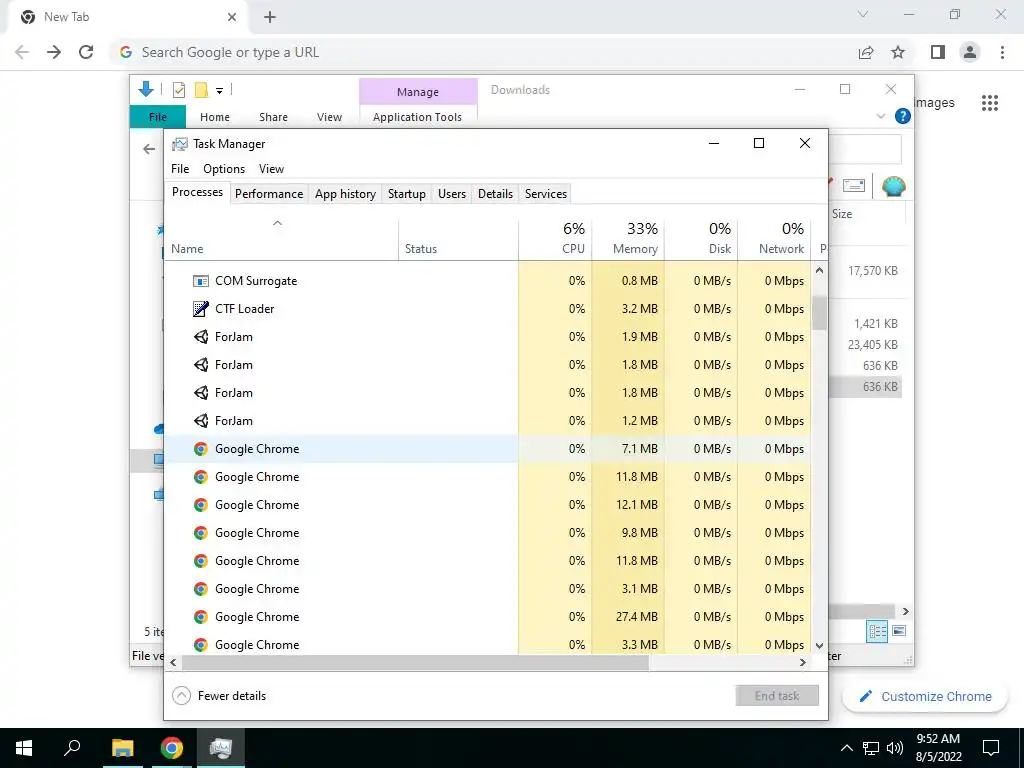Switch to the Details tab
The height and width of the screenshot is (768, 1024).
495,194
